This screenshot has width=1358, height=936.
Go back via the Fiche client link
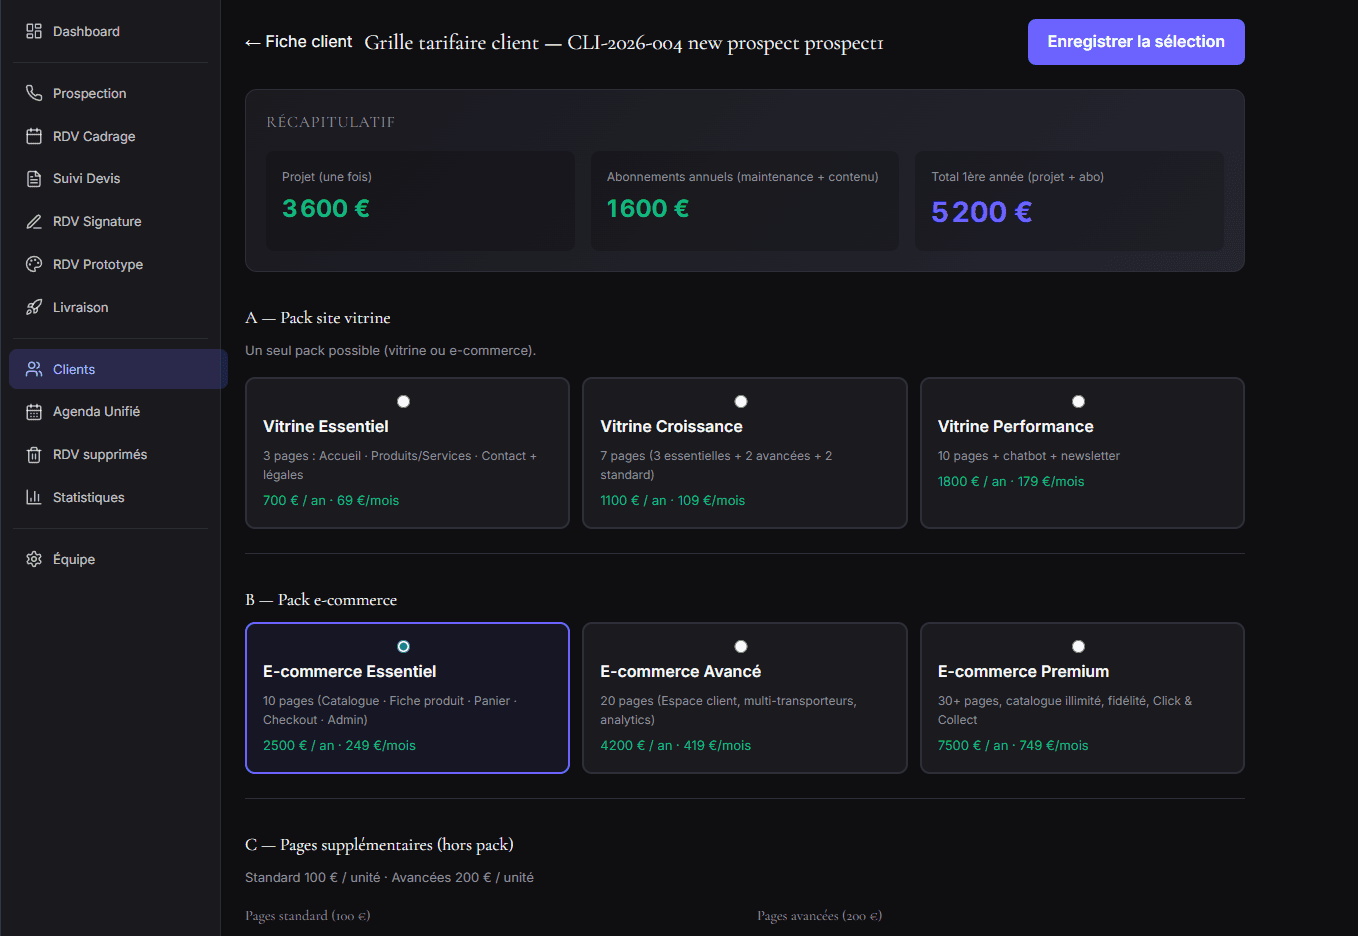(x=298, y=41)
